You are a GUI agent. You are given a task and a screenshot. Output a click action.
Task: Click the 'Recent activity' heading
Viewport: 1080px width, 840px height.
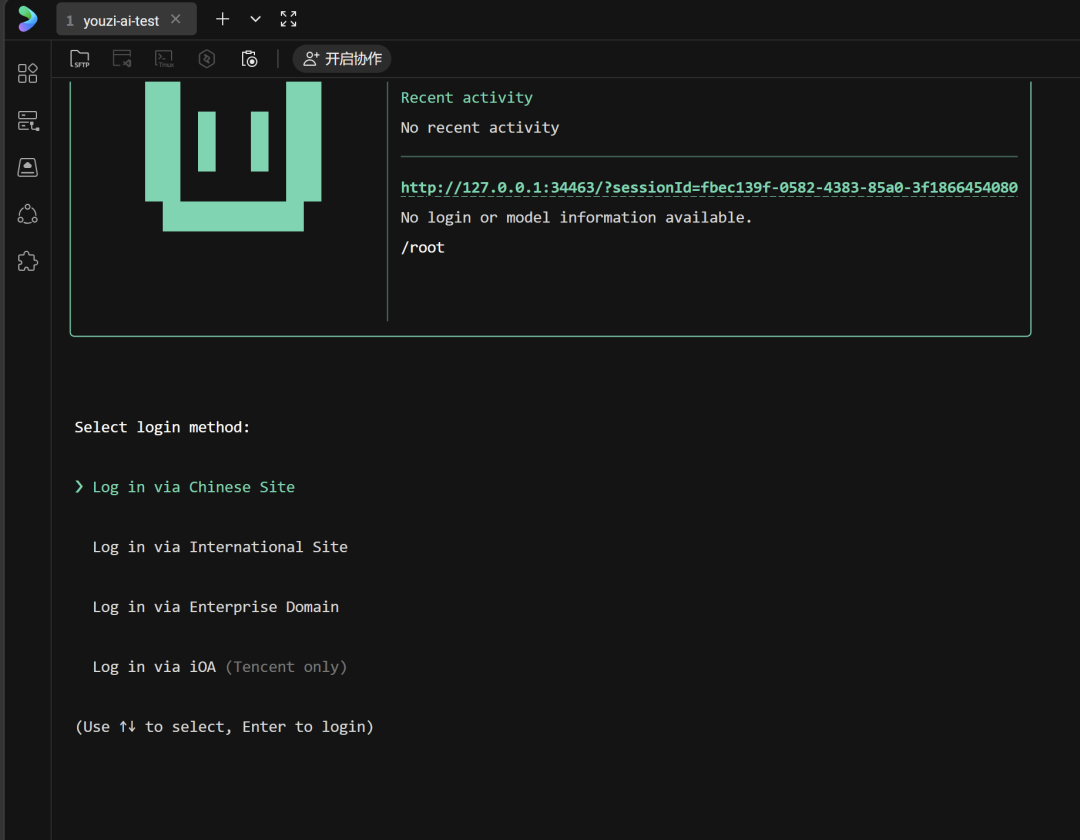[466, 98]
